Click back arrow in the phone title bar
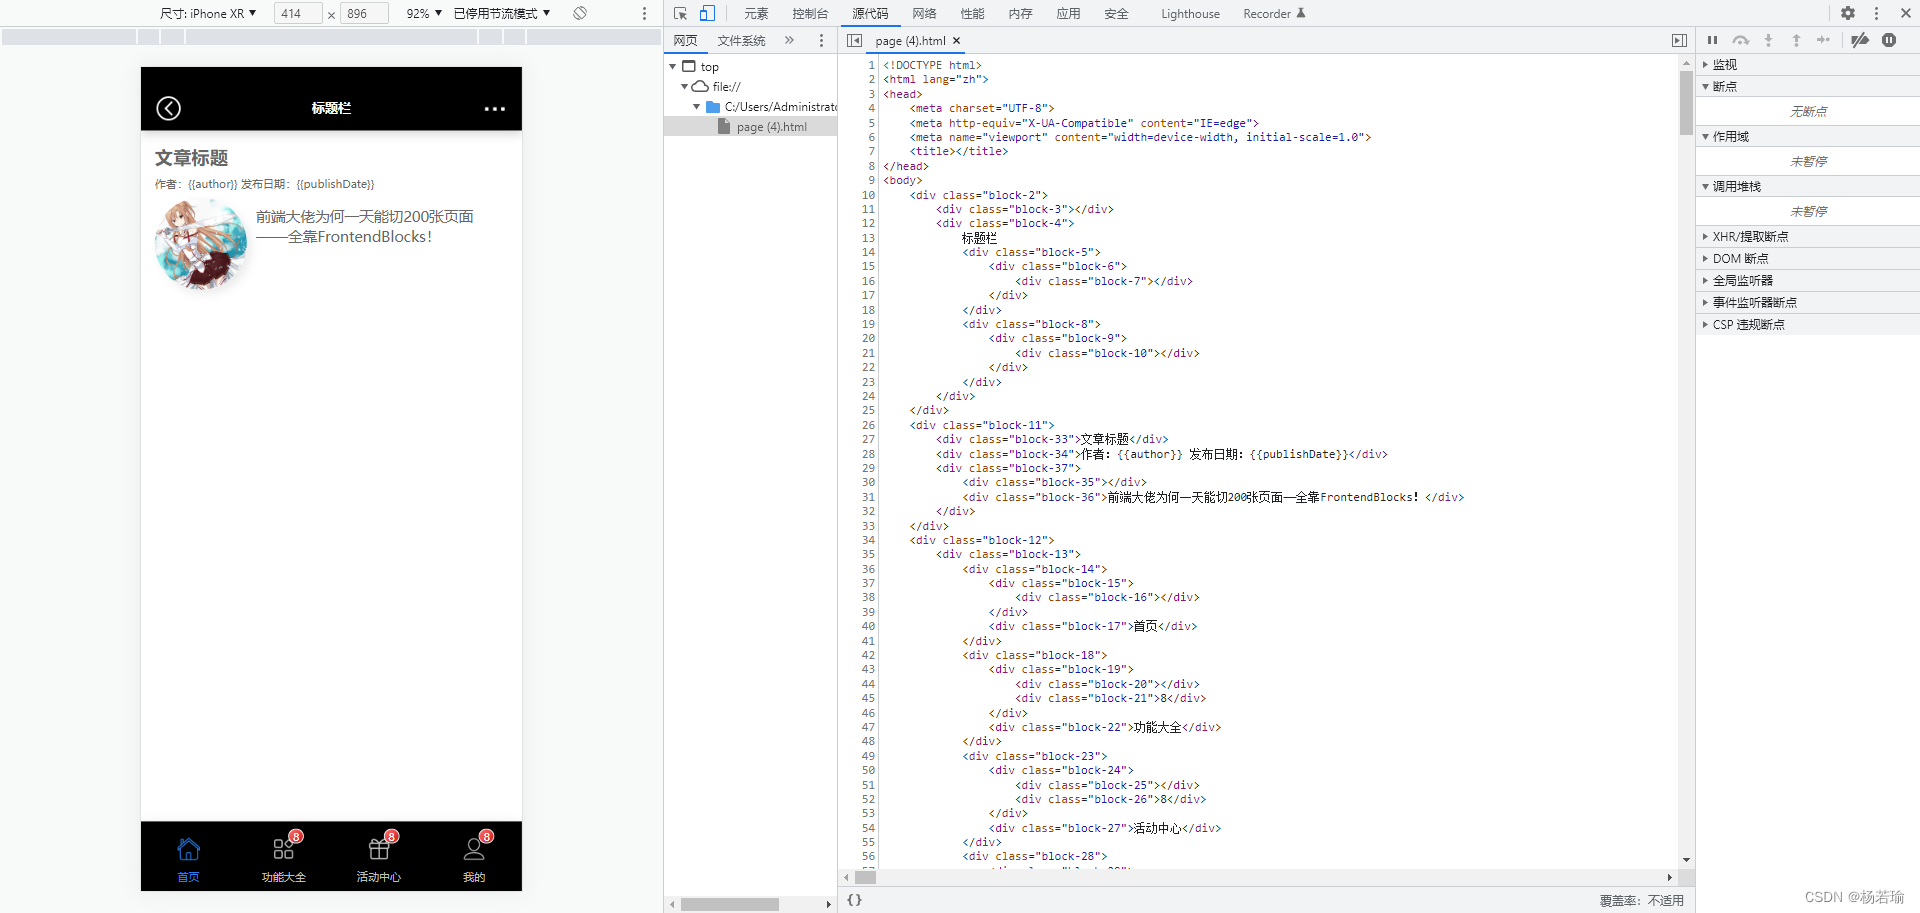The width and height of the screenshot is (1920, 913). (168, 108)
